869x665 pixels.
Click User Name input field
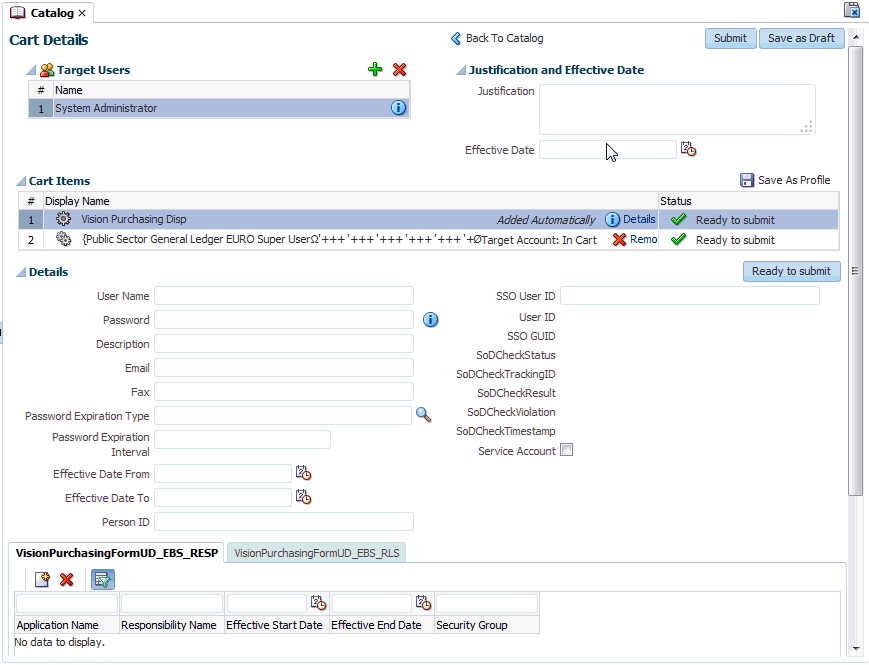[284, 295]
